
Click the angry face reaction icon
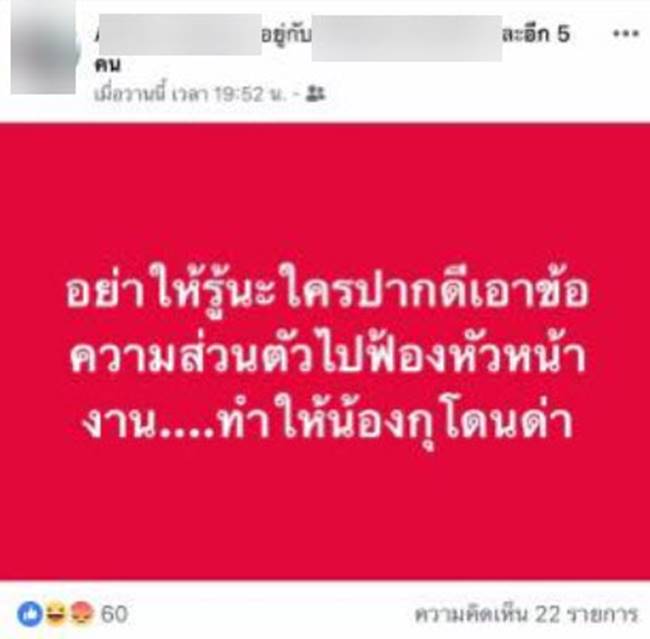click(82, 614)
